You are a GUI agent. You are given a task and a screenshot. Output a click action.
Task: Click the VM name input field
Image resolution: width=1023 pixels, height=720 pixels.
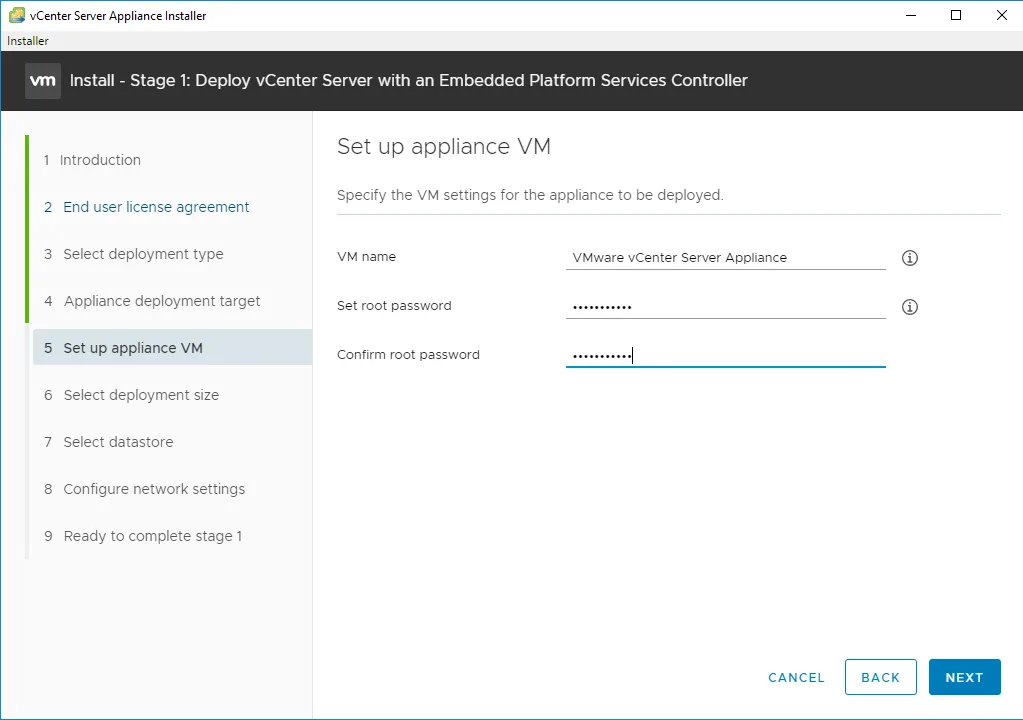coord(725,258)
